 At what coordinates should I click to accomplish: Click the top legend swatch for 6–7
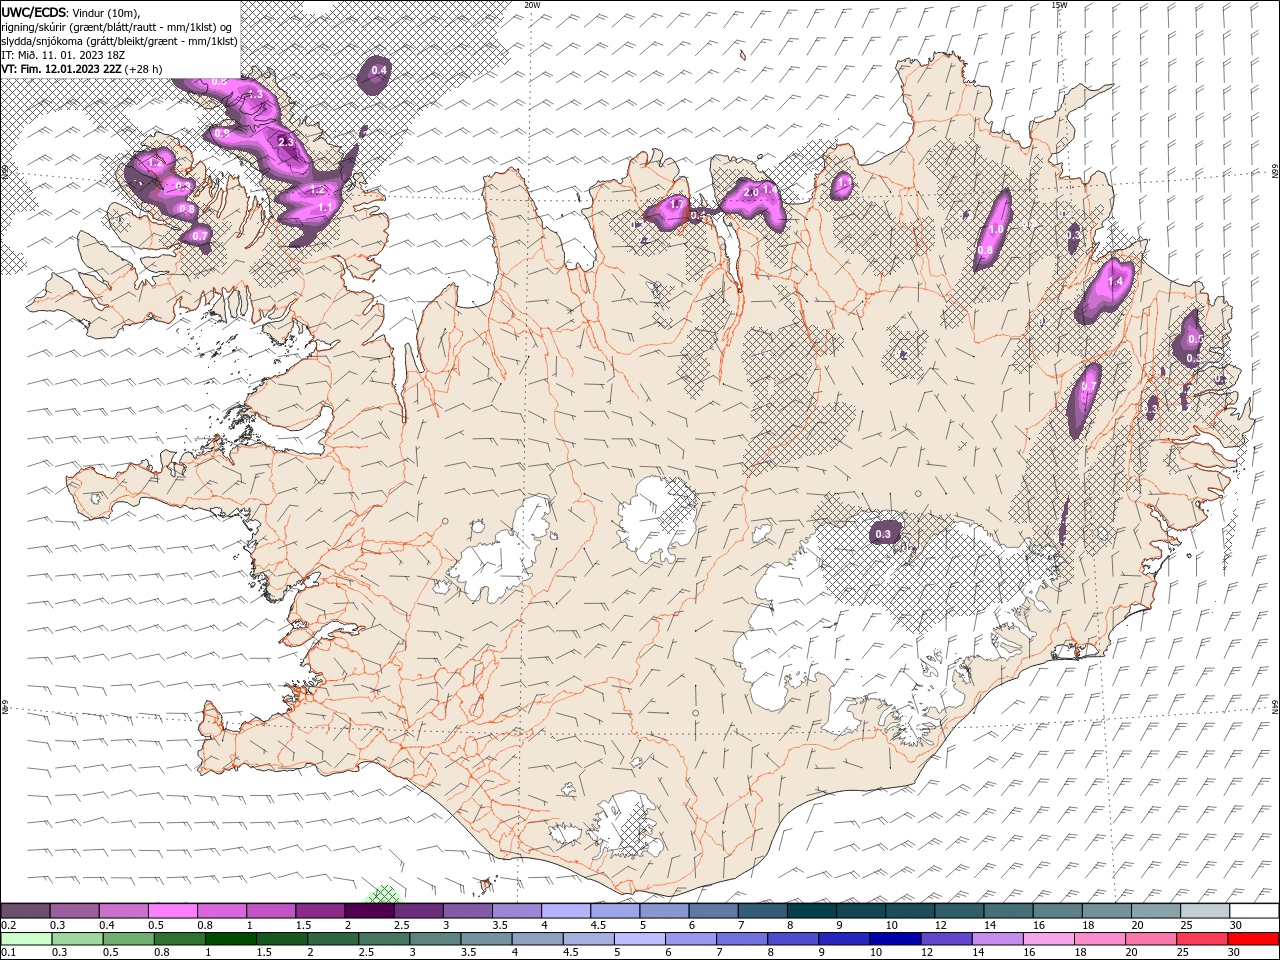[713, 911]
